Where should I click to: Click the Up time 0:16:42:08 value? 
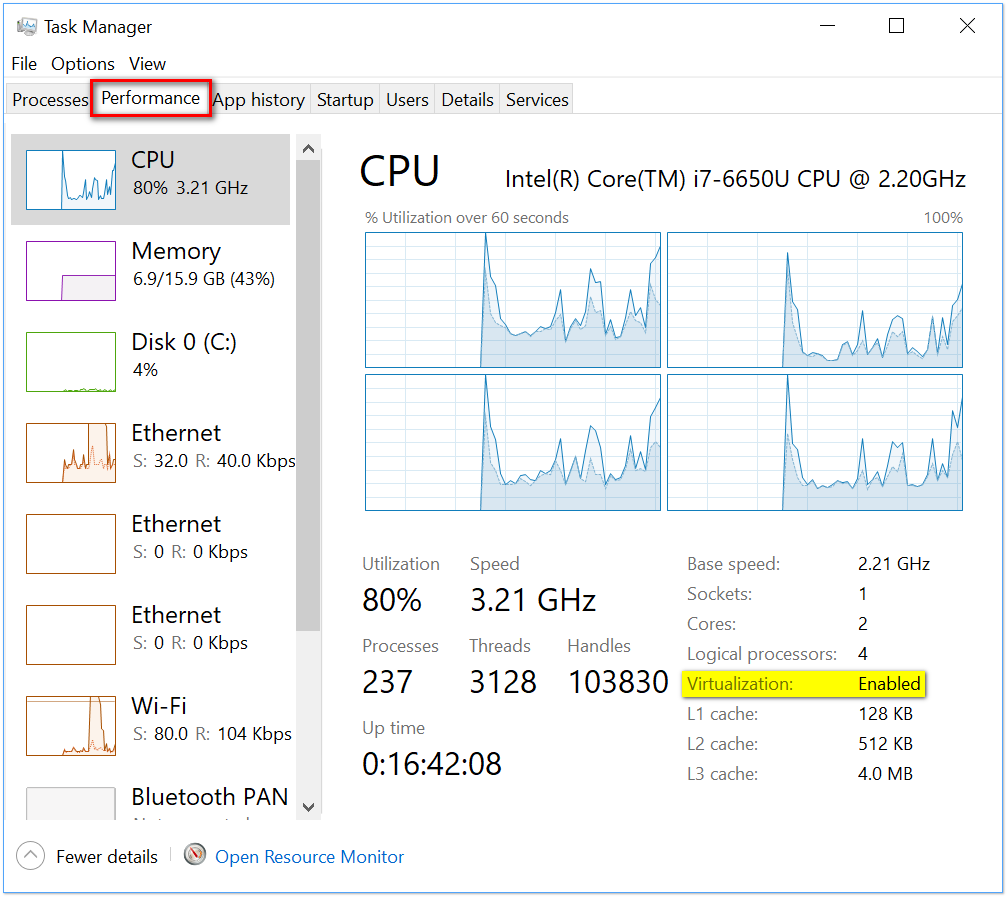(x=432, y=764)
